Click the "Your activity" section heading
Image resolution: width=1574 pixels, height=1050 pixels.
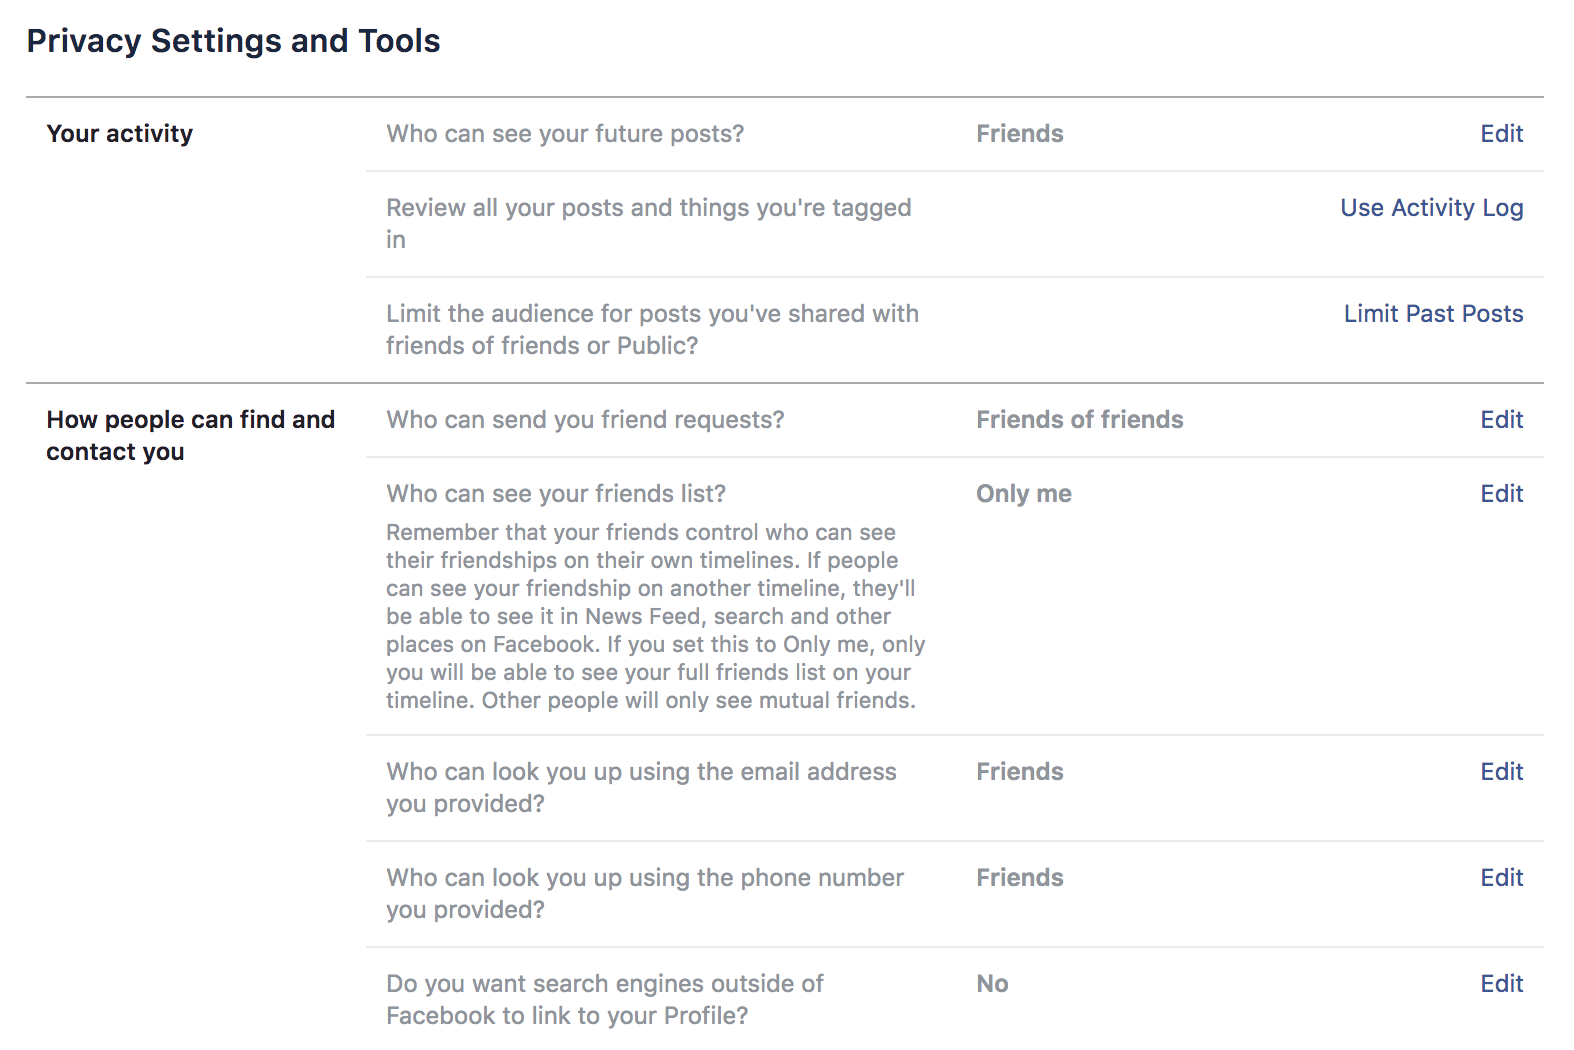click(119, 134)
